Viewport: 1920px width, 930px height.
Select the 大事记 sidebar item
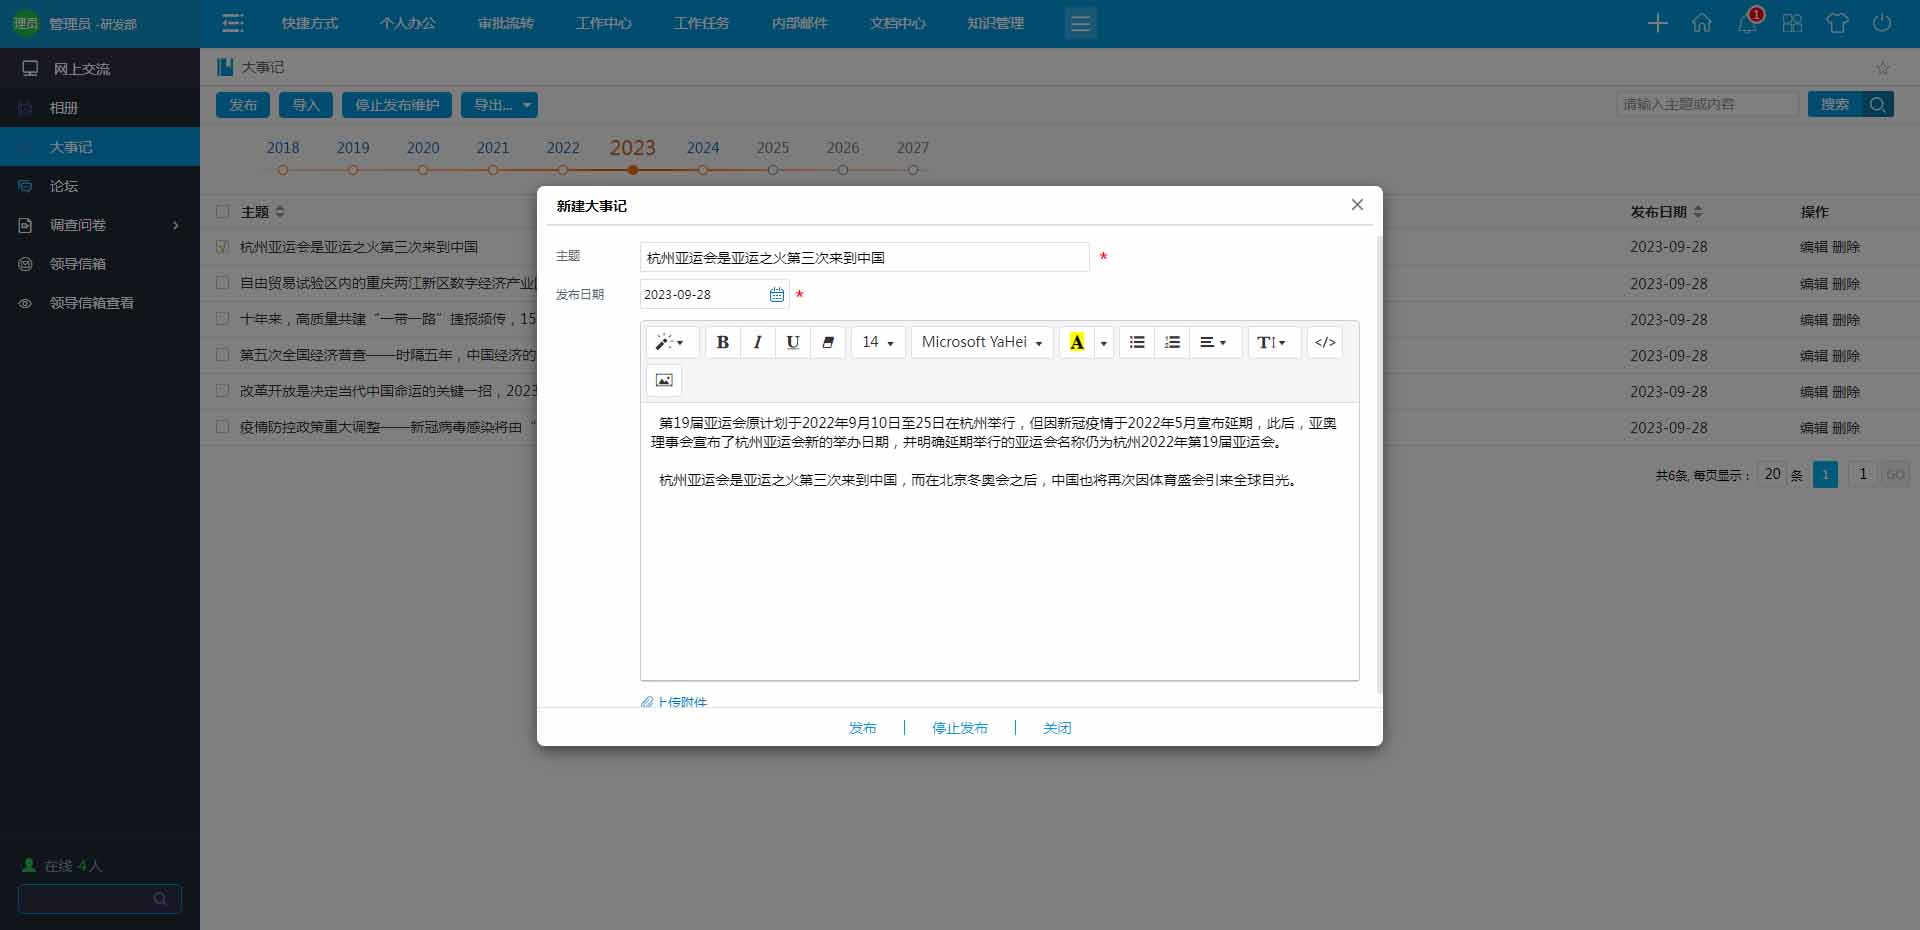click(71, 146)
